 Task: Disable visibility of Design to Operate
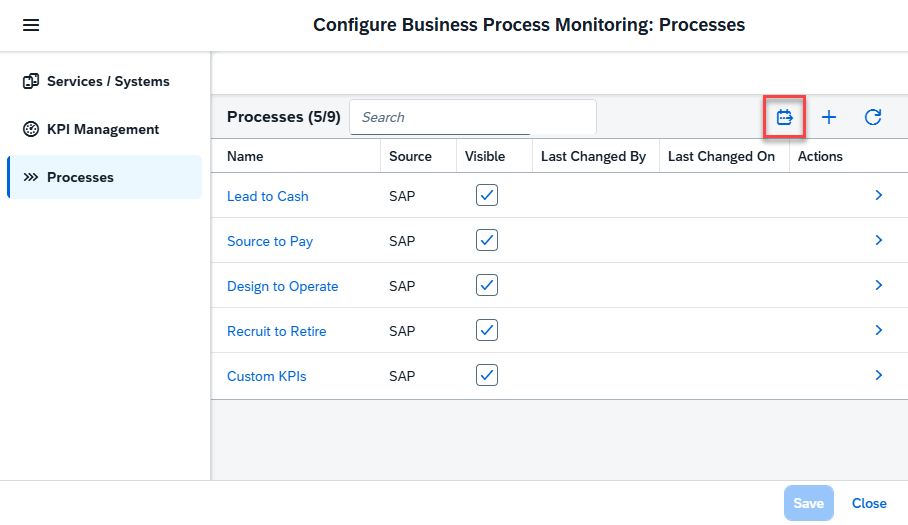pos(486,285)
